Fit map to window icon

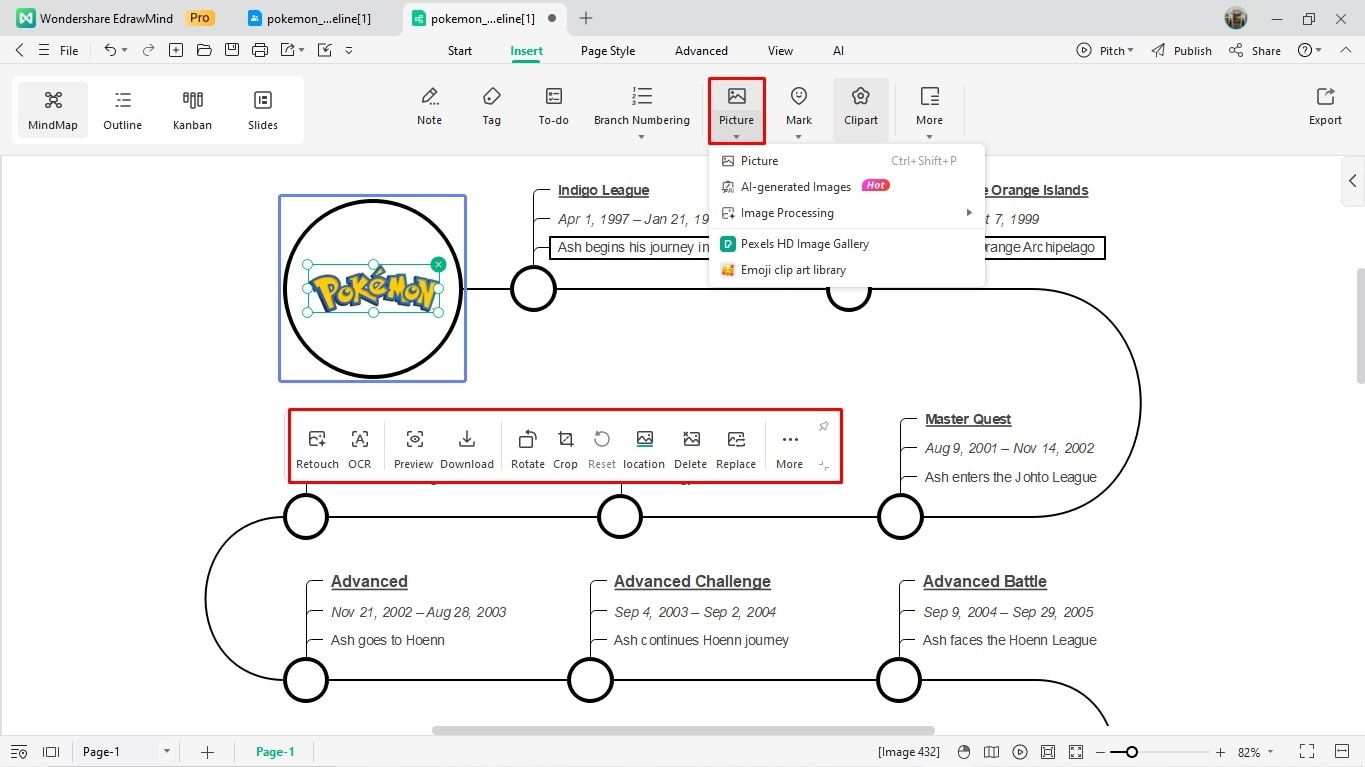pos(1048,752)
